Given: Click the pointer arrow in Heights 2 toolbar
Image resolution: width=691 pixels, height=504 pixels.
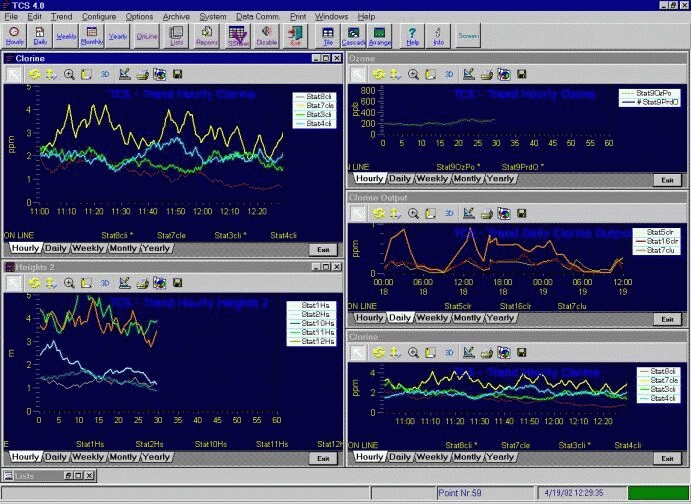Looking at the screenshot, I should pyautogui.click(x=13, y=283).
